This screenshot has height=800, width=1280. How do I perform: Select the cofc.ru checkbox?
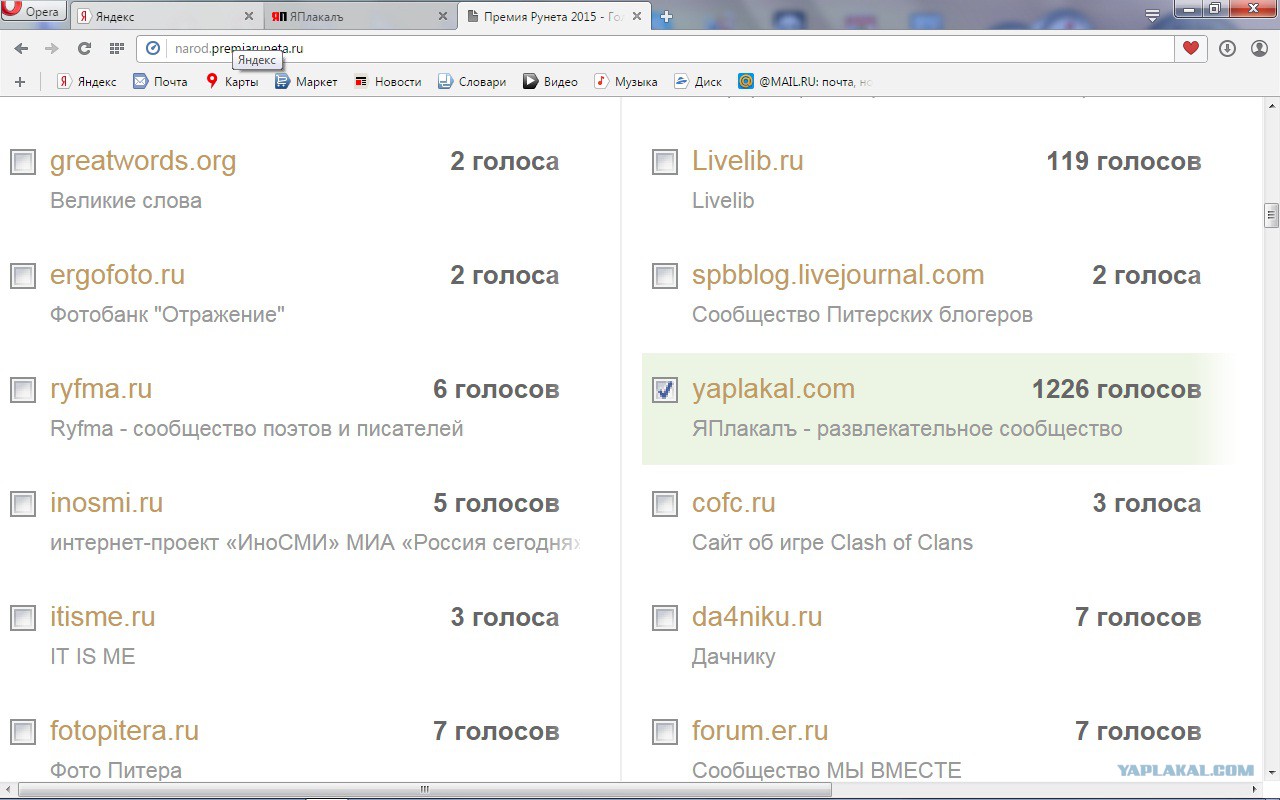point(665,504)
